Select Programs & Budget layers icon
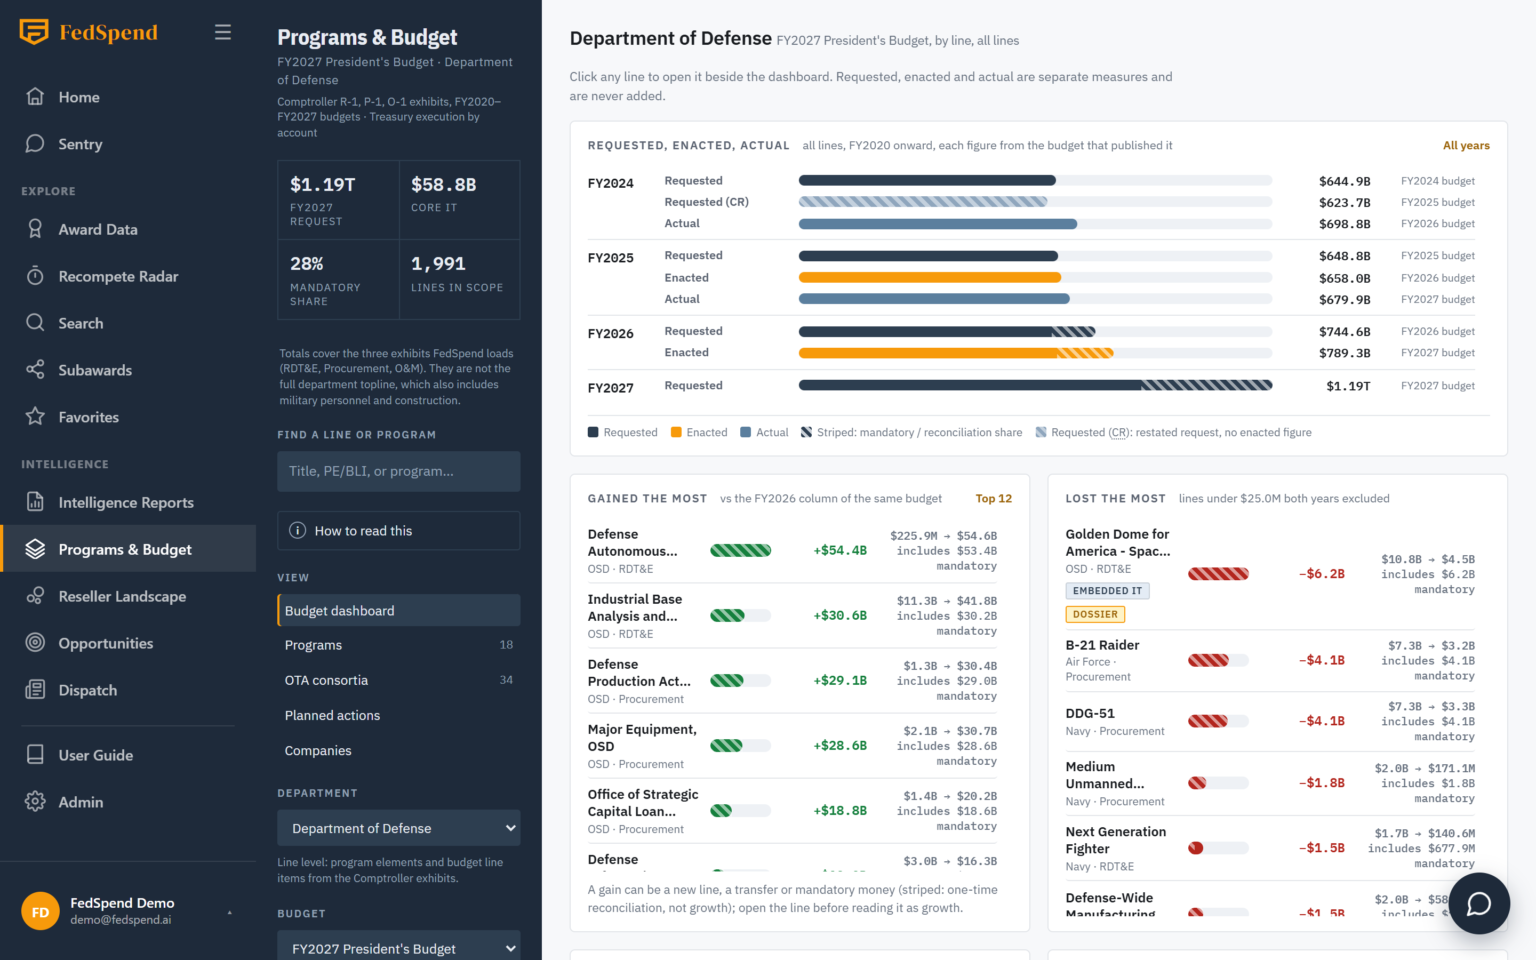 click(35, 549)
